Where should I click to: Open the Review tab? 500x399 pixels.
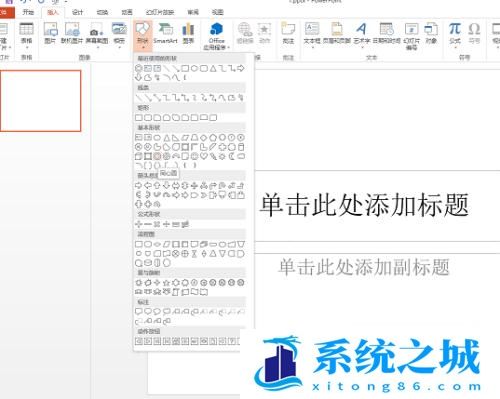point(193,12)
